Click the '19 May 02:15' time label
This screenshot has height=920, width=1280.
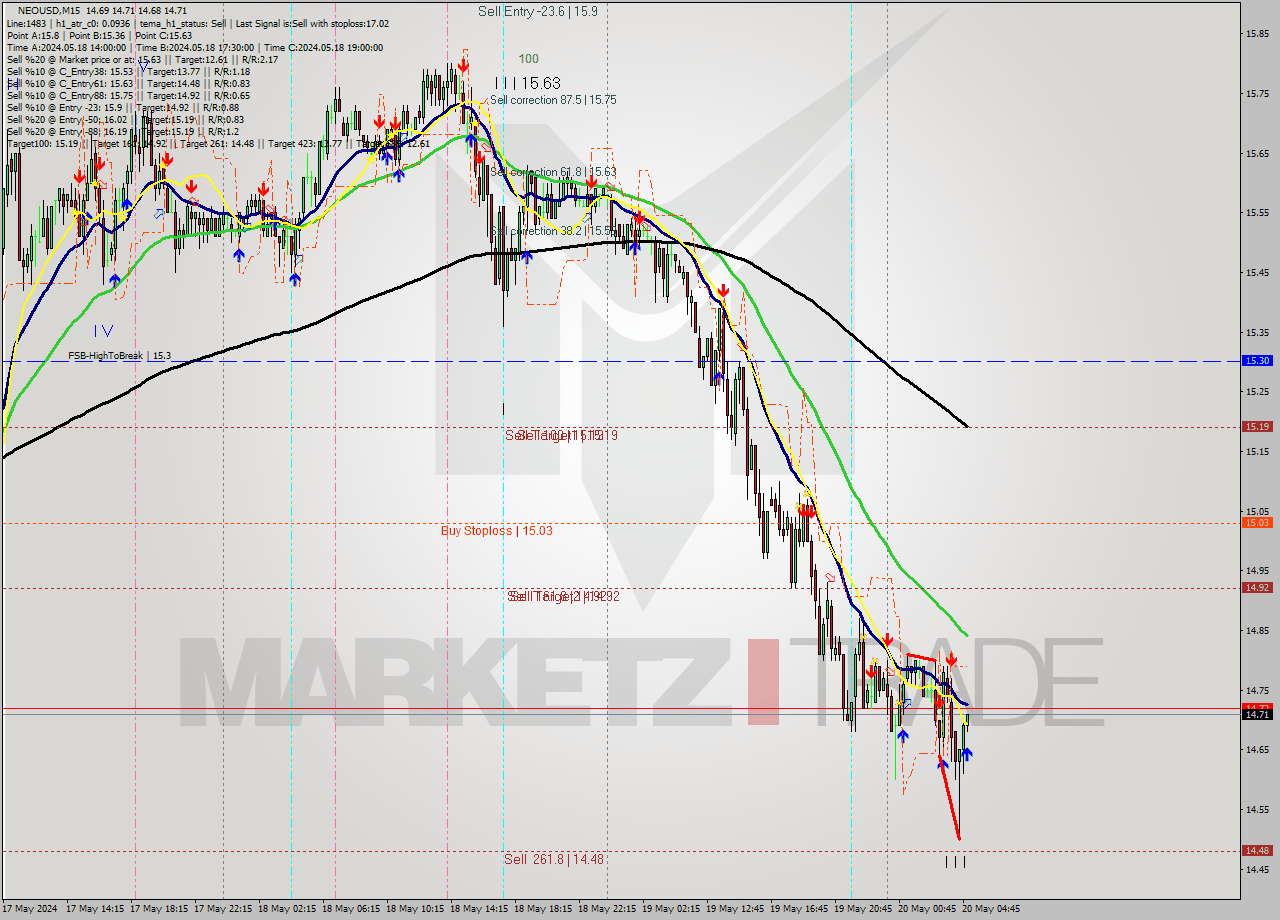click(x=673, y=909)
